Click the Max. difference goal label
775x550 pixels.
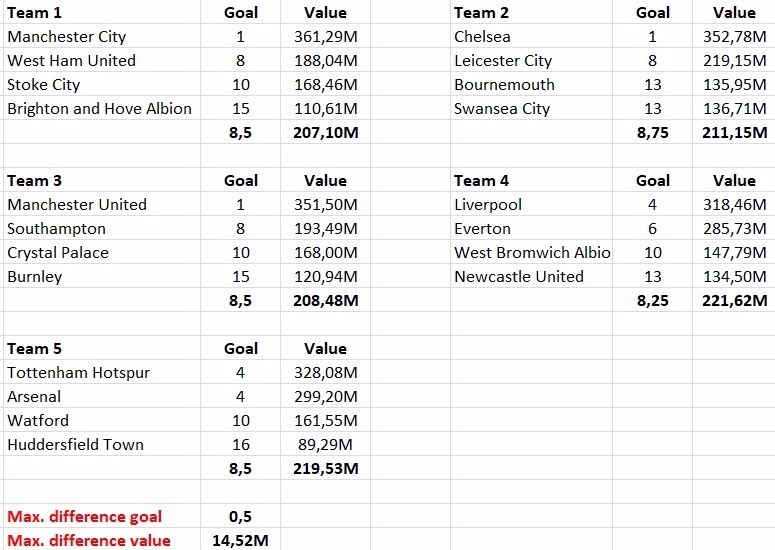pyautogui.click(x=85, y=516)
